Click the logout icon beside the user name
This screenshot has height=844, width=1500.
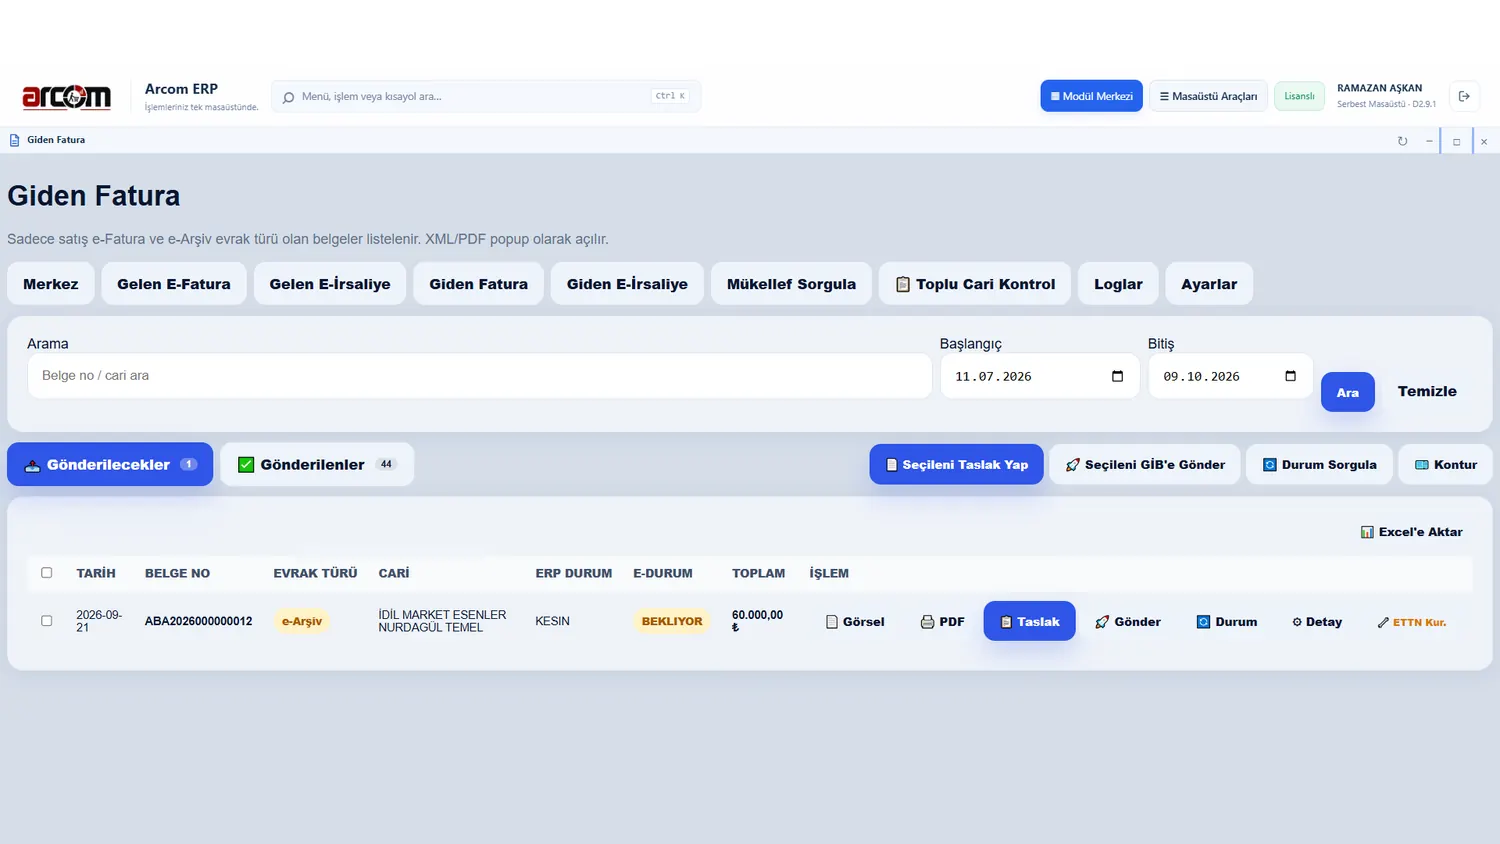point(1464,96)
